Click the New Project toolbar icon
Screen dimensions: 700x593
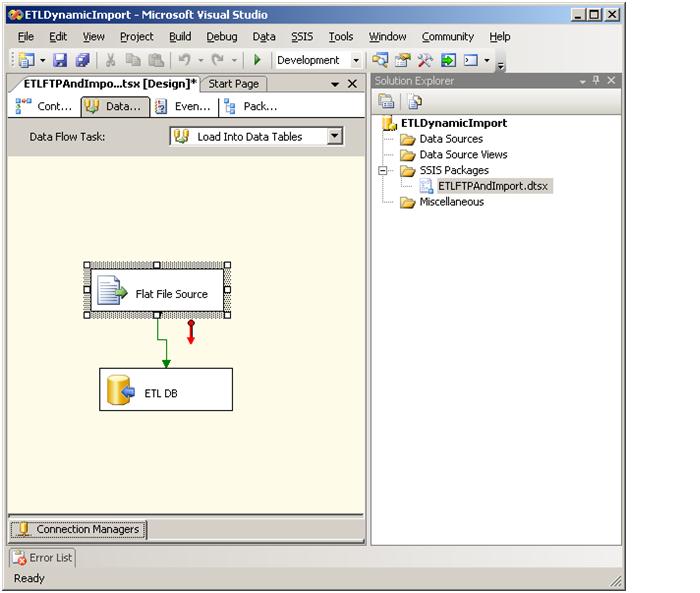[26, 60]
